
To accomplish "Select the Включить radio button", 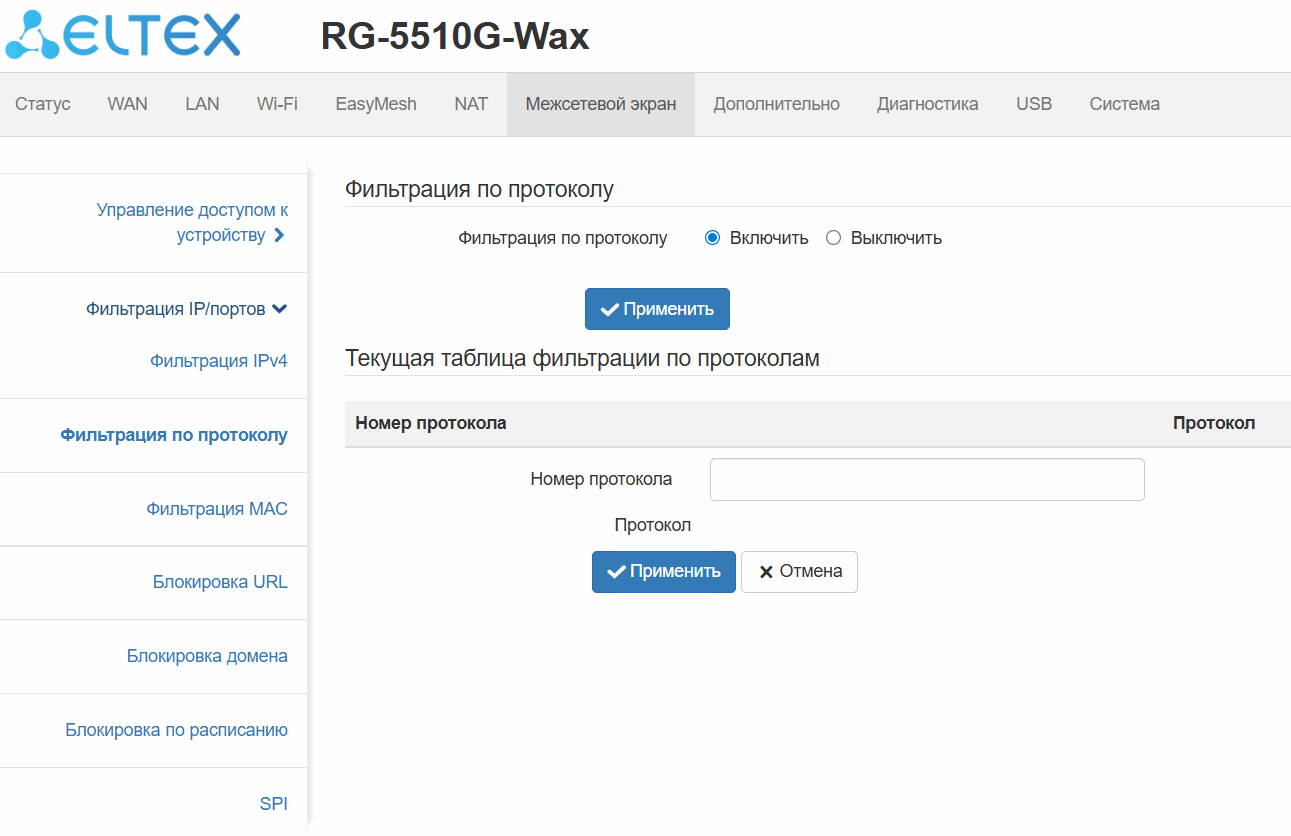I will [713, 238].
